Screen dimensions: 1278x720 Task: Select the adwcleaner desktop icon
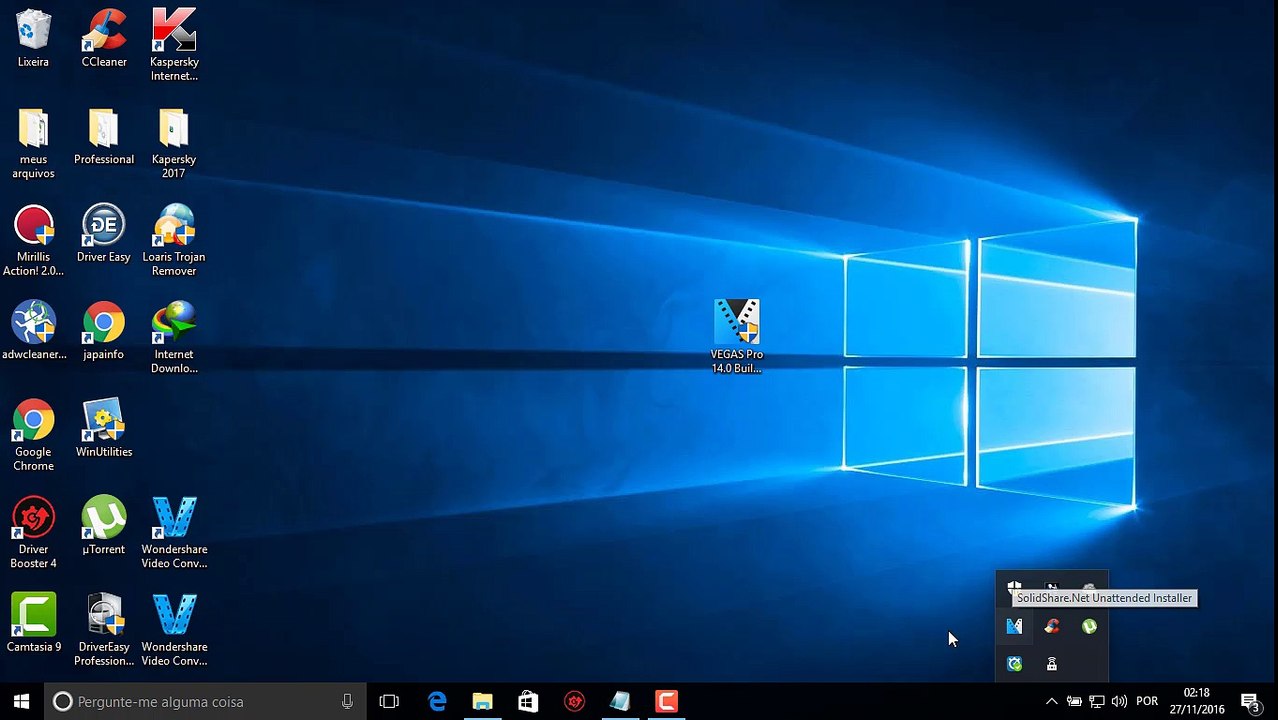point(33,331)
